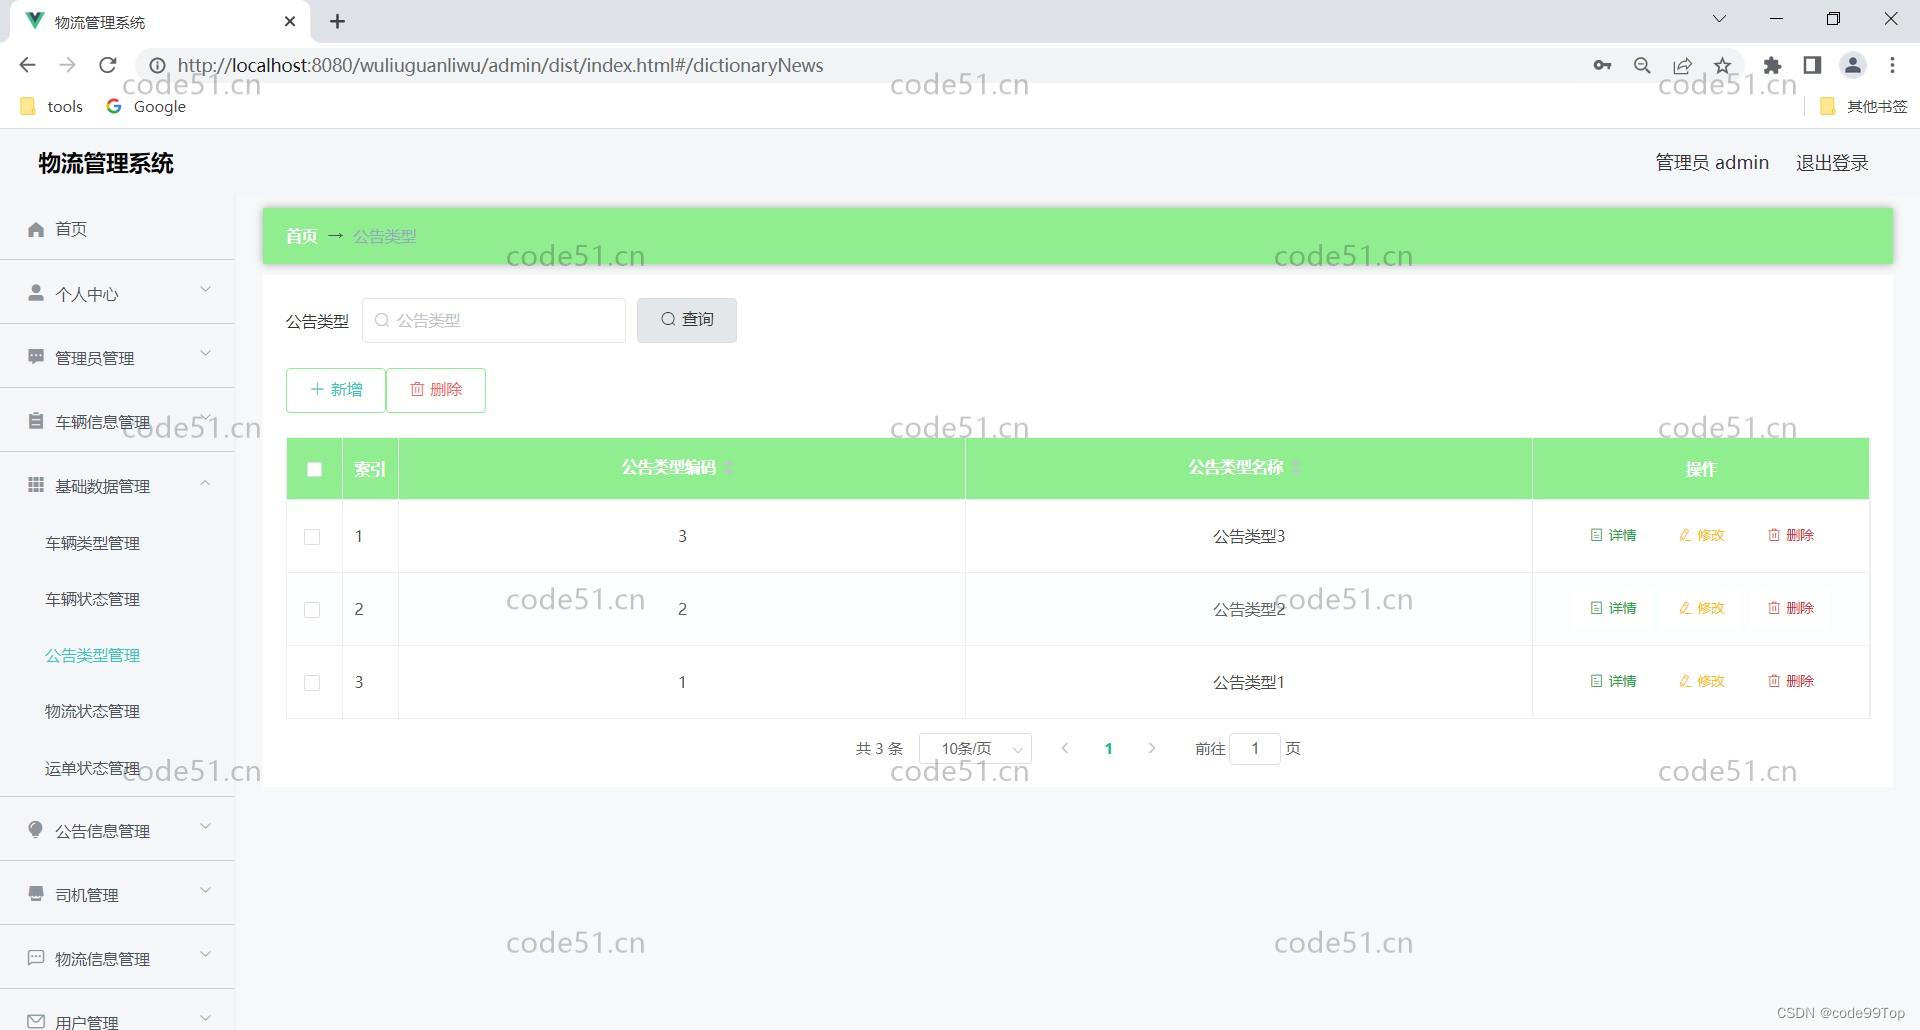Close the 物流管理系统 browser tab
This screenshot has width=1920, height=1030.
(290, 21)
